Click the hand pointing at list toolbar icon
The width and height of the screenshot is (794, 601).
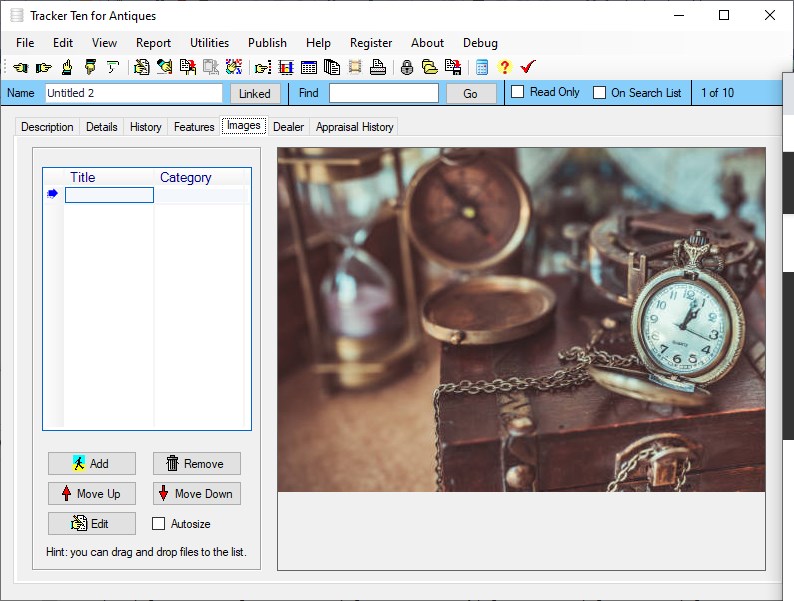pos(263,67)
